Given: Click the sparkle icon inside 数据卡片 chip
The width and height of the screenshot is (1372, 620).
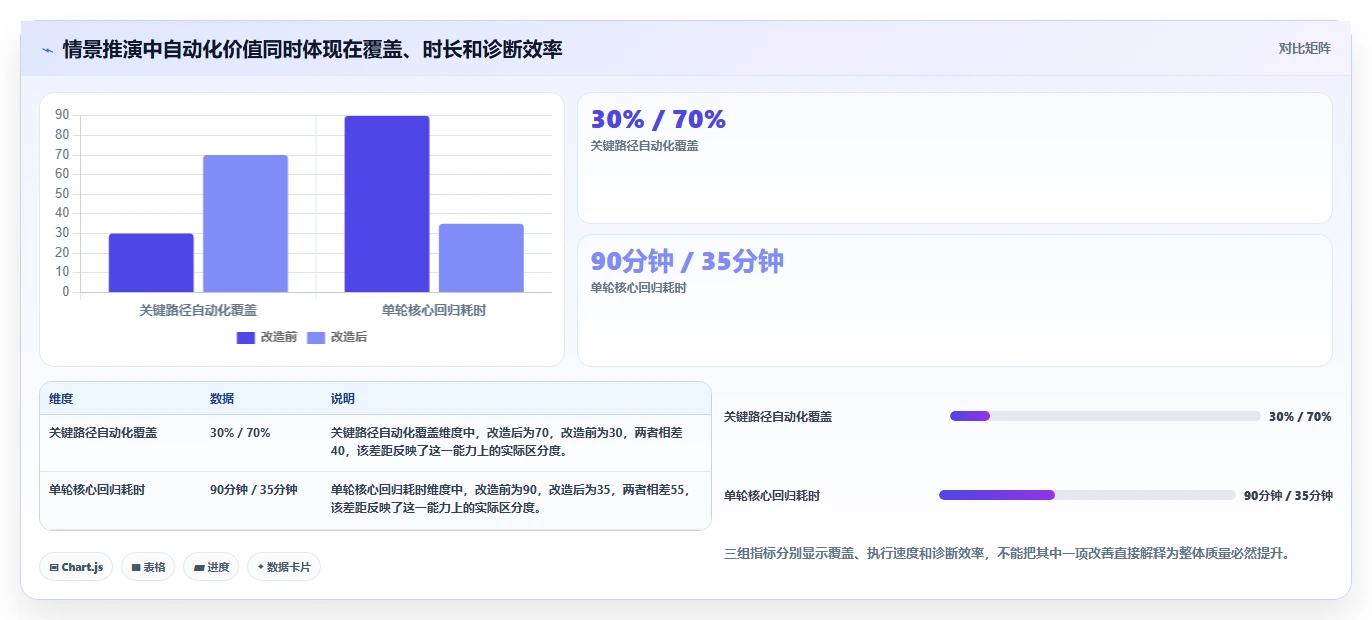Looking at the screenshot, I should point(261,567).
